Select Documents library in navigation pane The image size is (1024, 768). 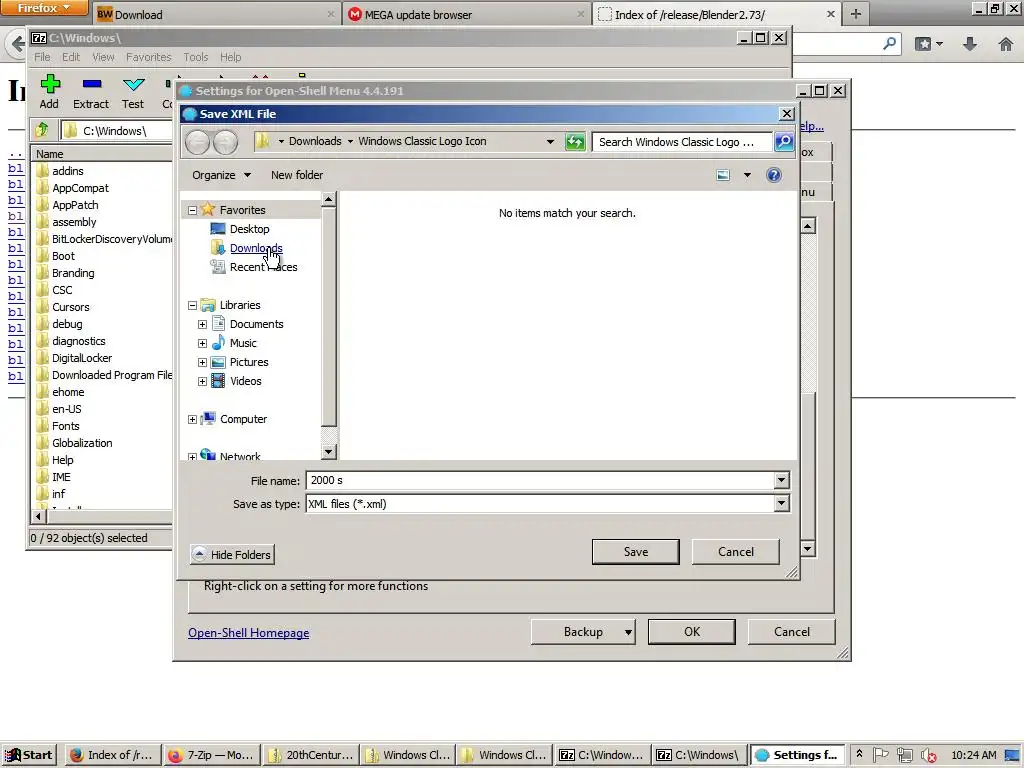pos(256,324)
